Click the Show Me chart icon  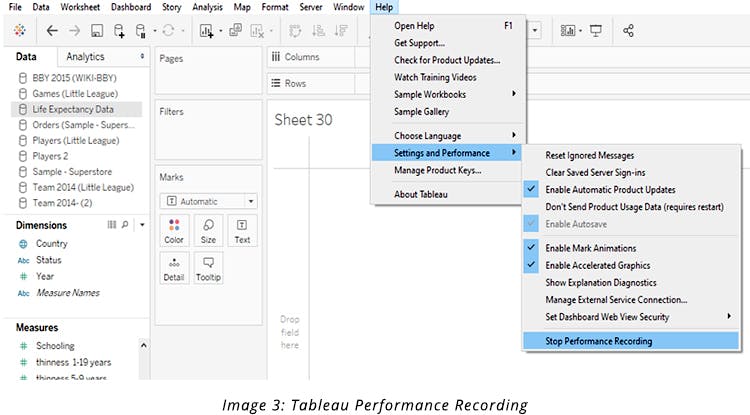pos(568,31)
